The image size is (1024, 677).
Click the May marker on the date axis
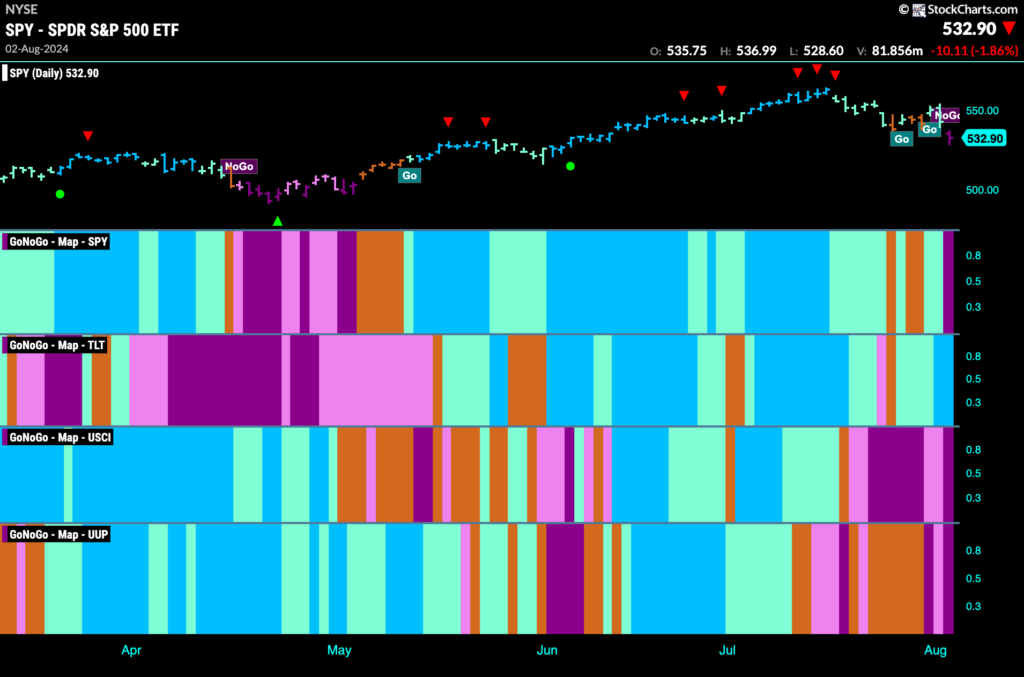pyautogui.click(x=339, y=650)
